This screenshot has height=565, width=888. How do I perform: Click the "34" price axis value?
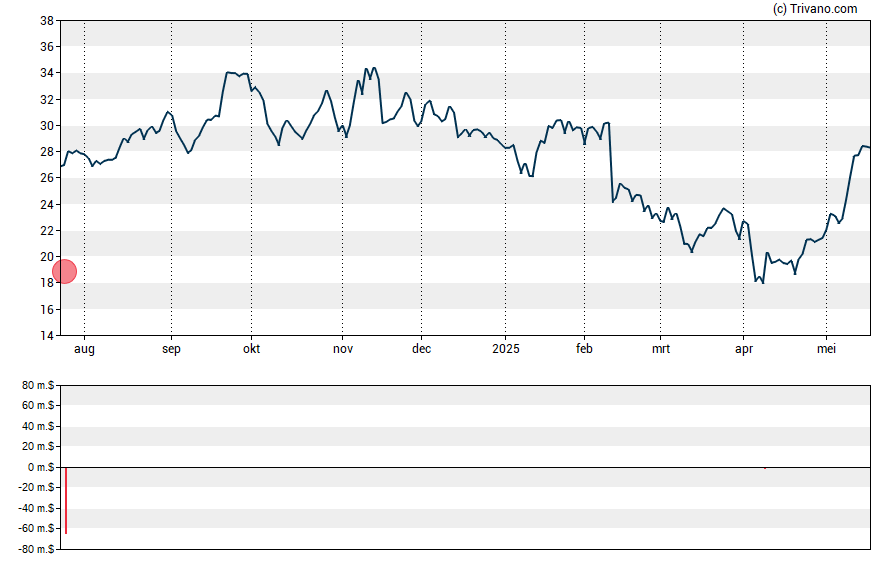pos(46,73)
